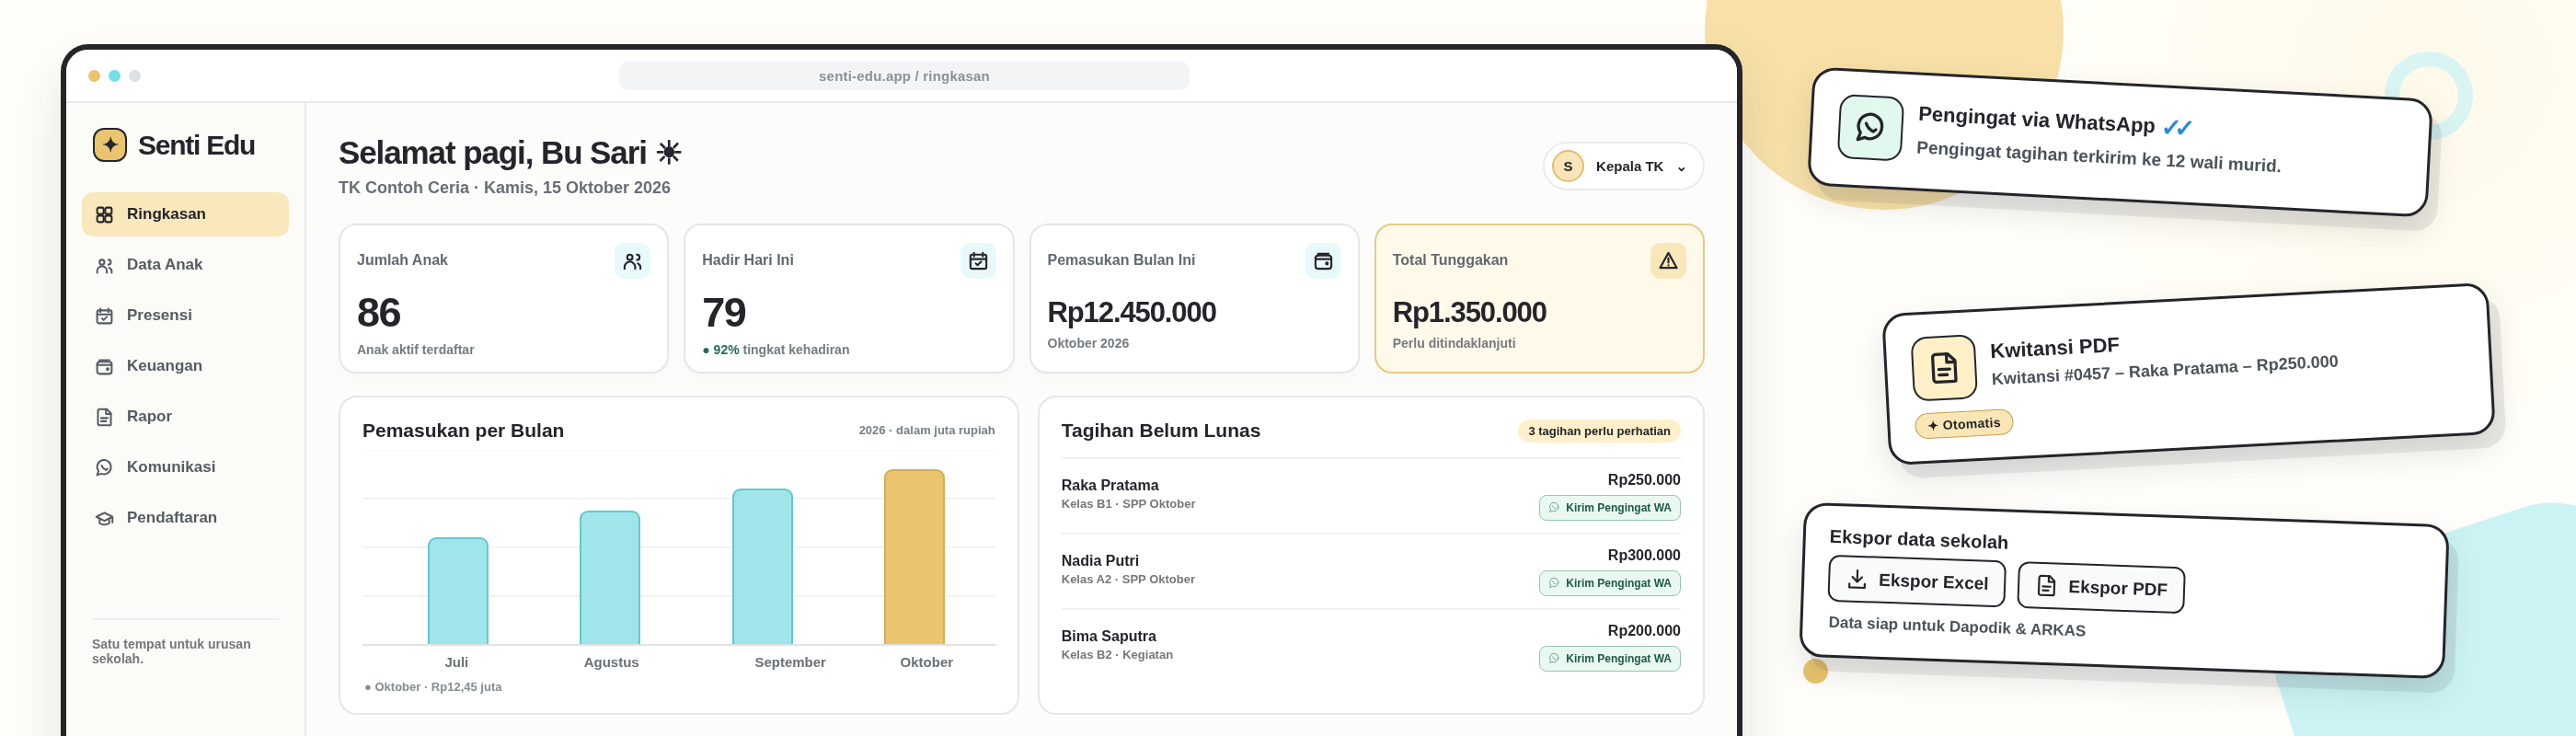Open the Rapor sidebar item
Viewport: 2576px width, 736px height.
pos(185,416)
